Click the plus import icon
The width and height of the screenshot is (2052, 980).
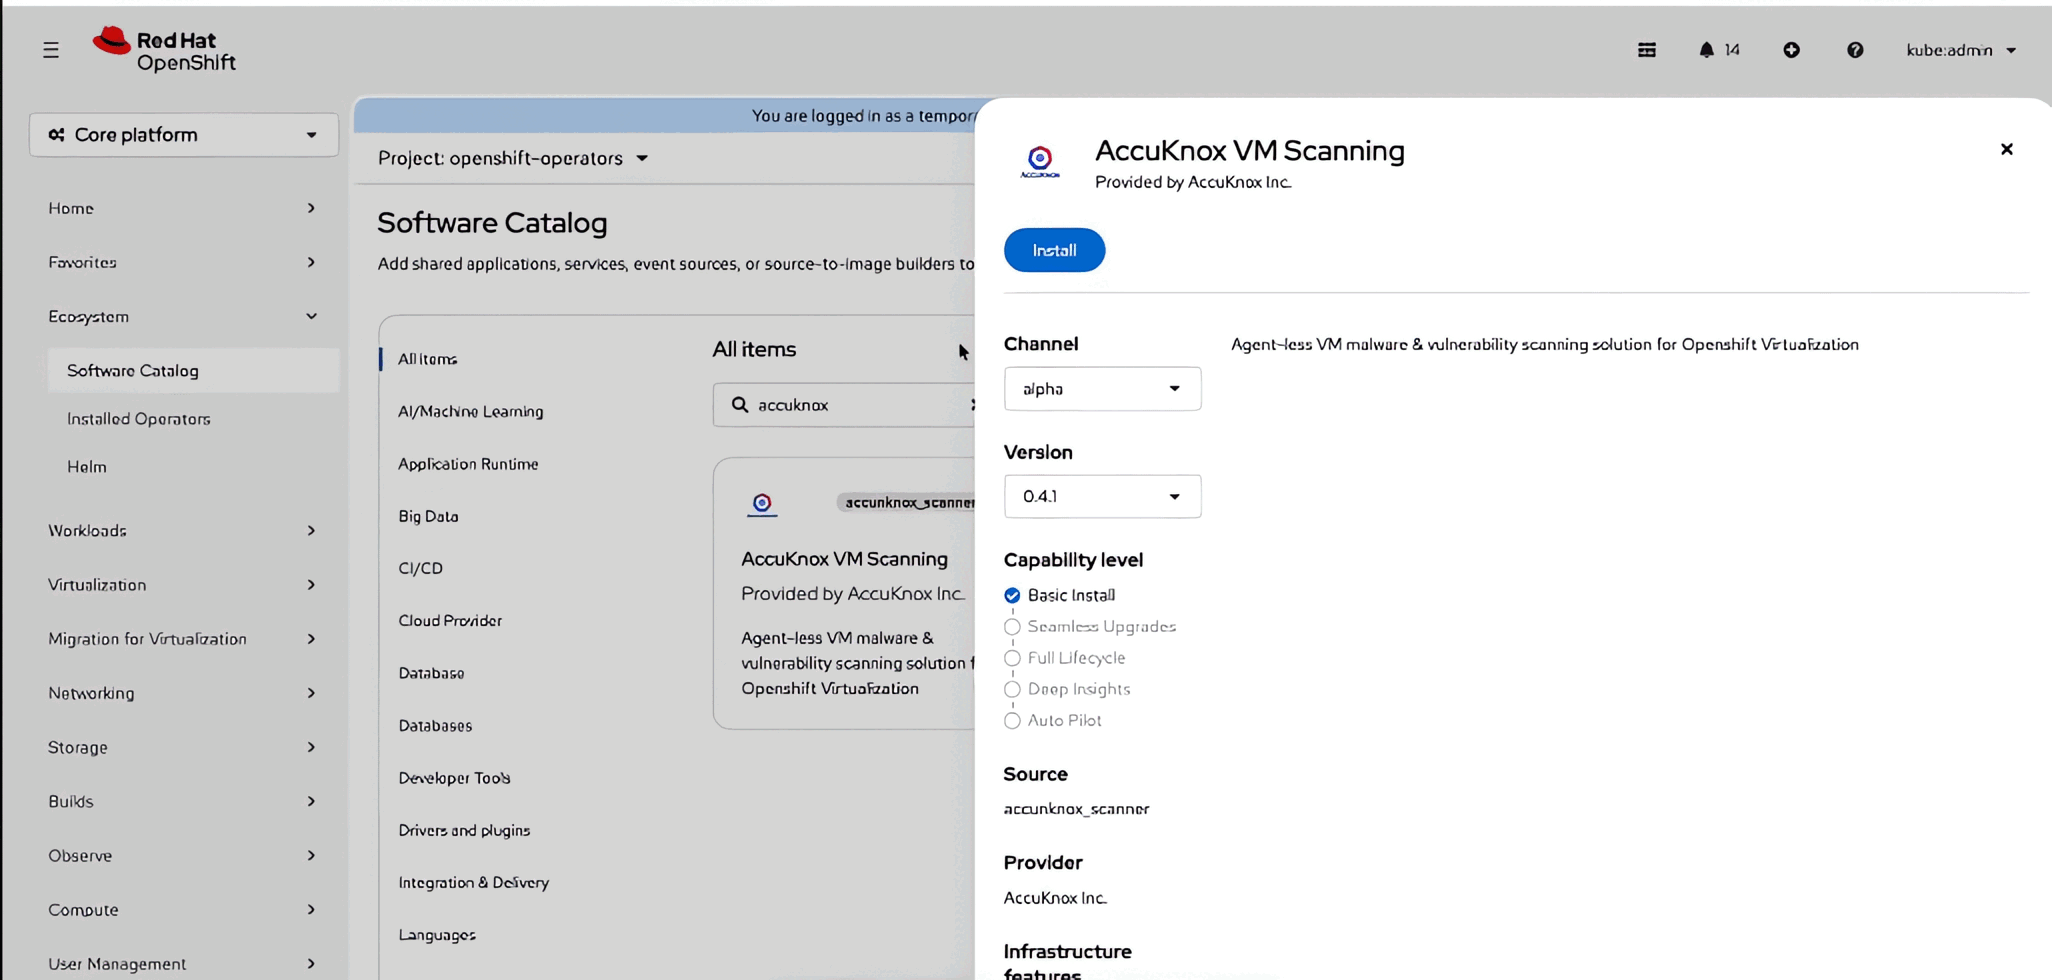(x=1791, y=50)
